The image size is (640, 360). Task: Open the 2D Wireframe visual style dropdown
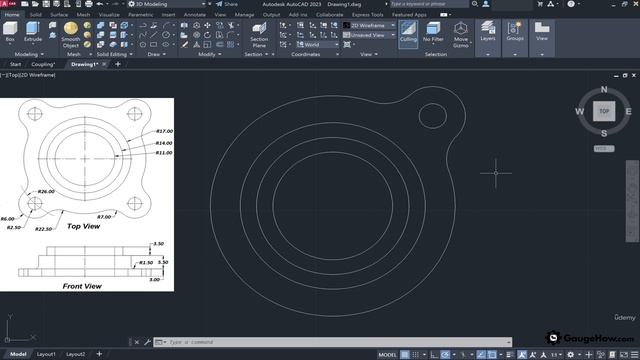(369, 25)
